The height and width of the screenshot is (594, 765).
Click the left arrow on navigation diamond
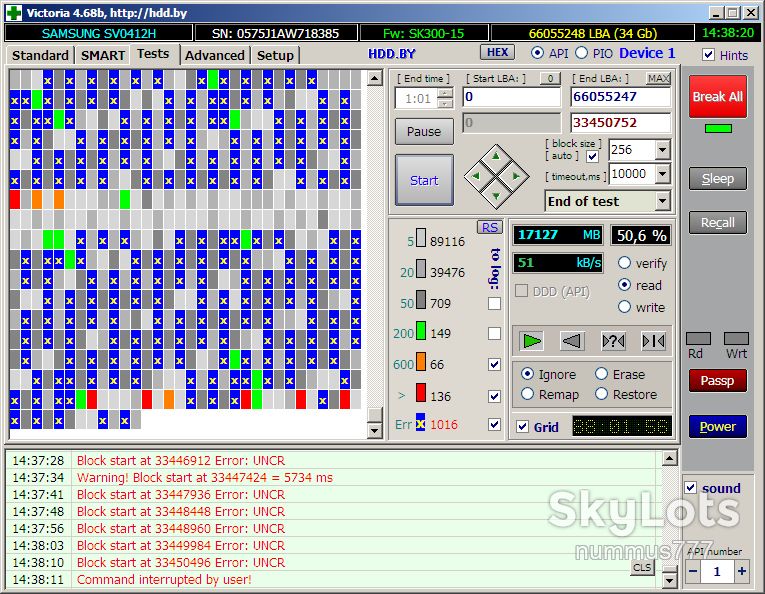476,176
